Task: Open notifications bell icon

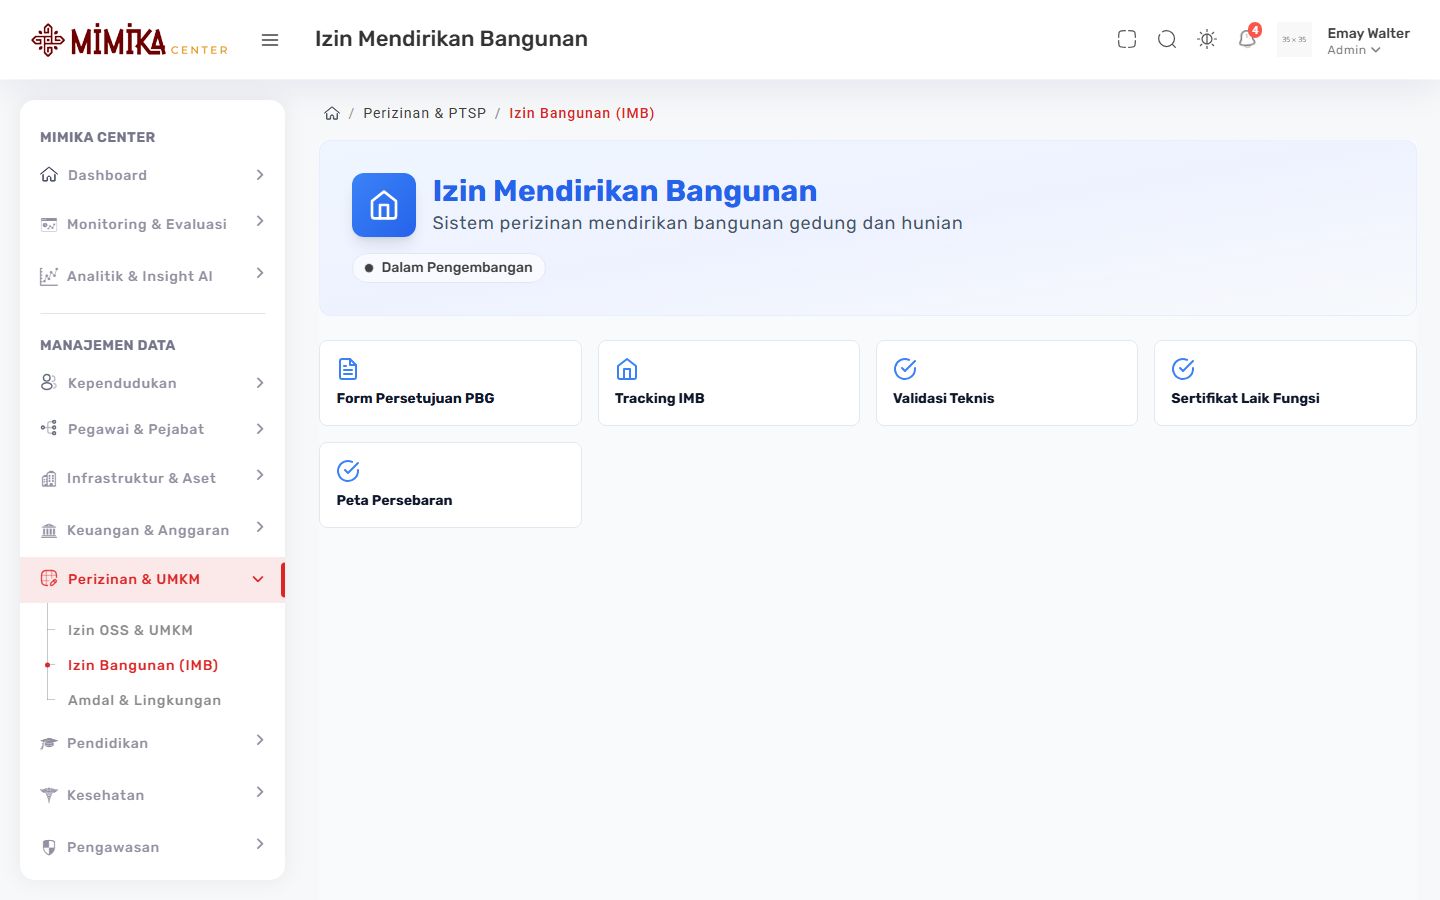Action: [1247, 39]
